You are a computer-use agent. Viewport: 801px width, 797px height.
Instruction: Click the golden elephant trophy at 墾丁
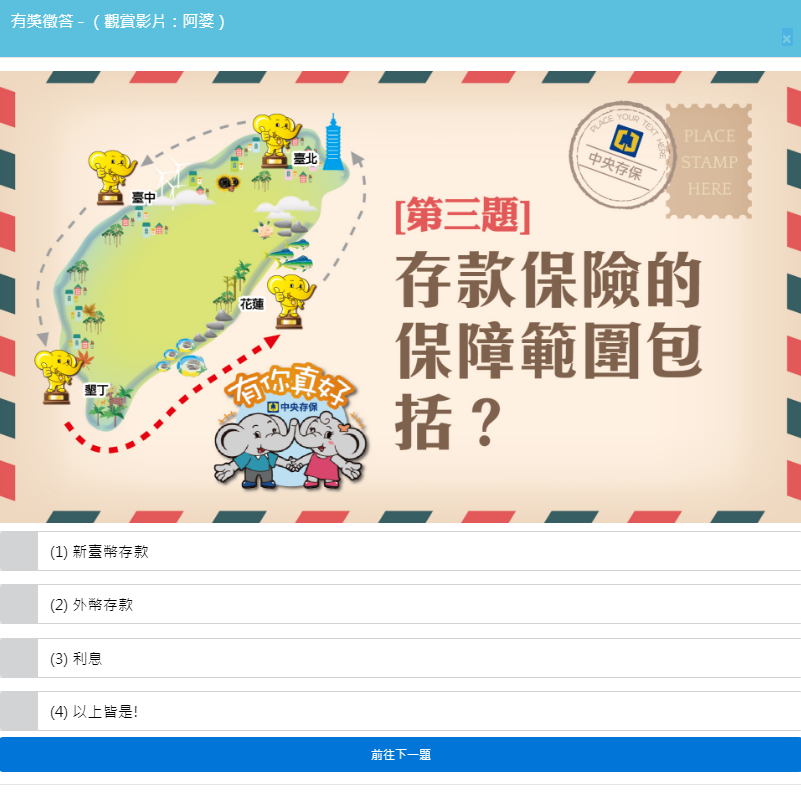click(x=57, y=377)
